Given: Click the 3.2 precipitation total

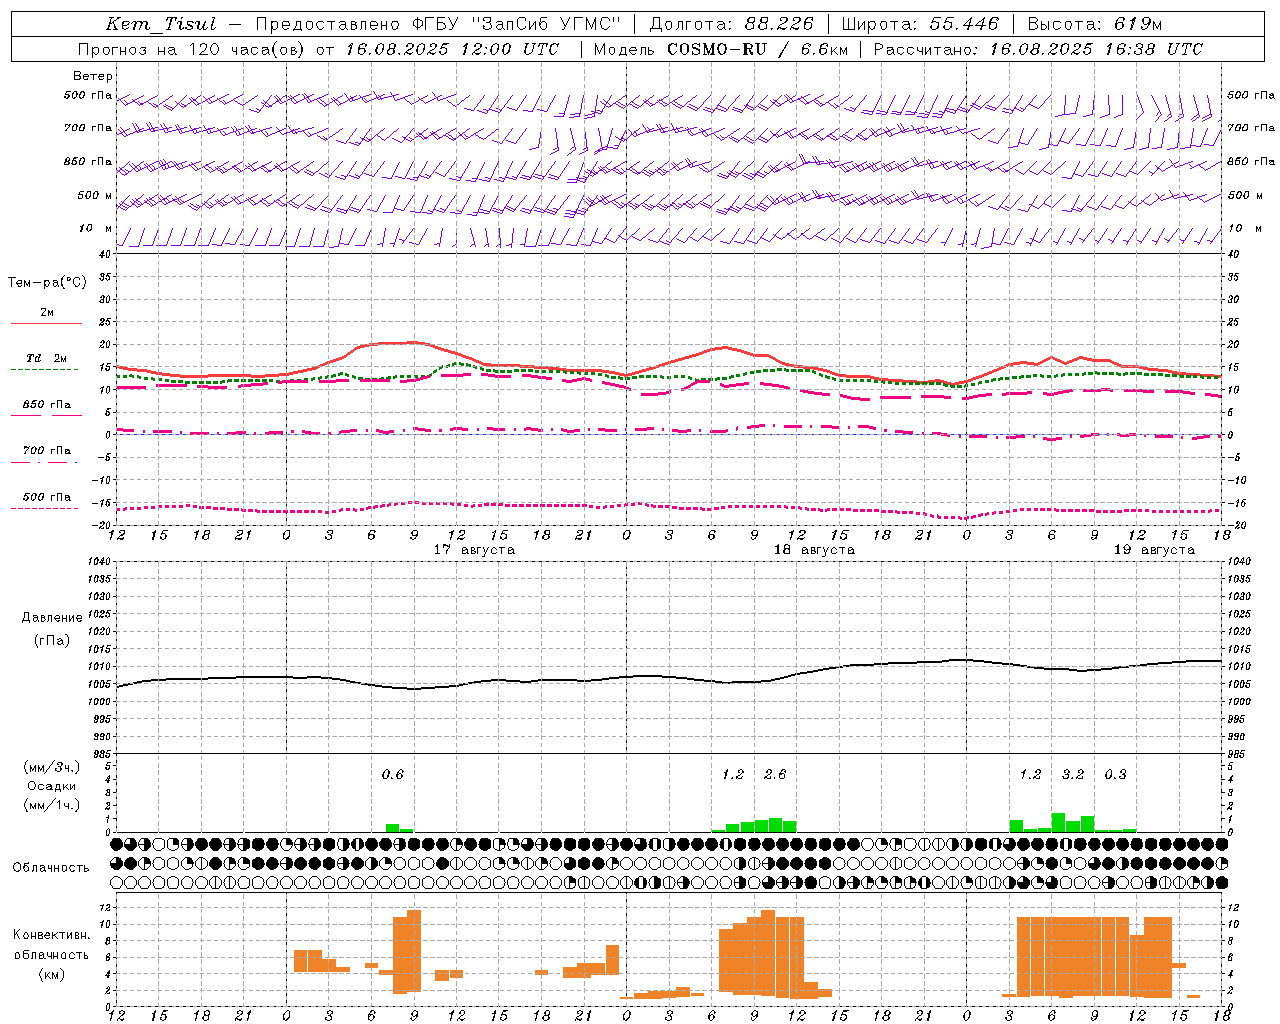Looking at the screenshot, I should (x=1073, y=775).
